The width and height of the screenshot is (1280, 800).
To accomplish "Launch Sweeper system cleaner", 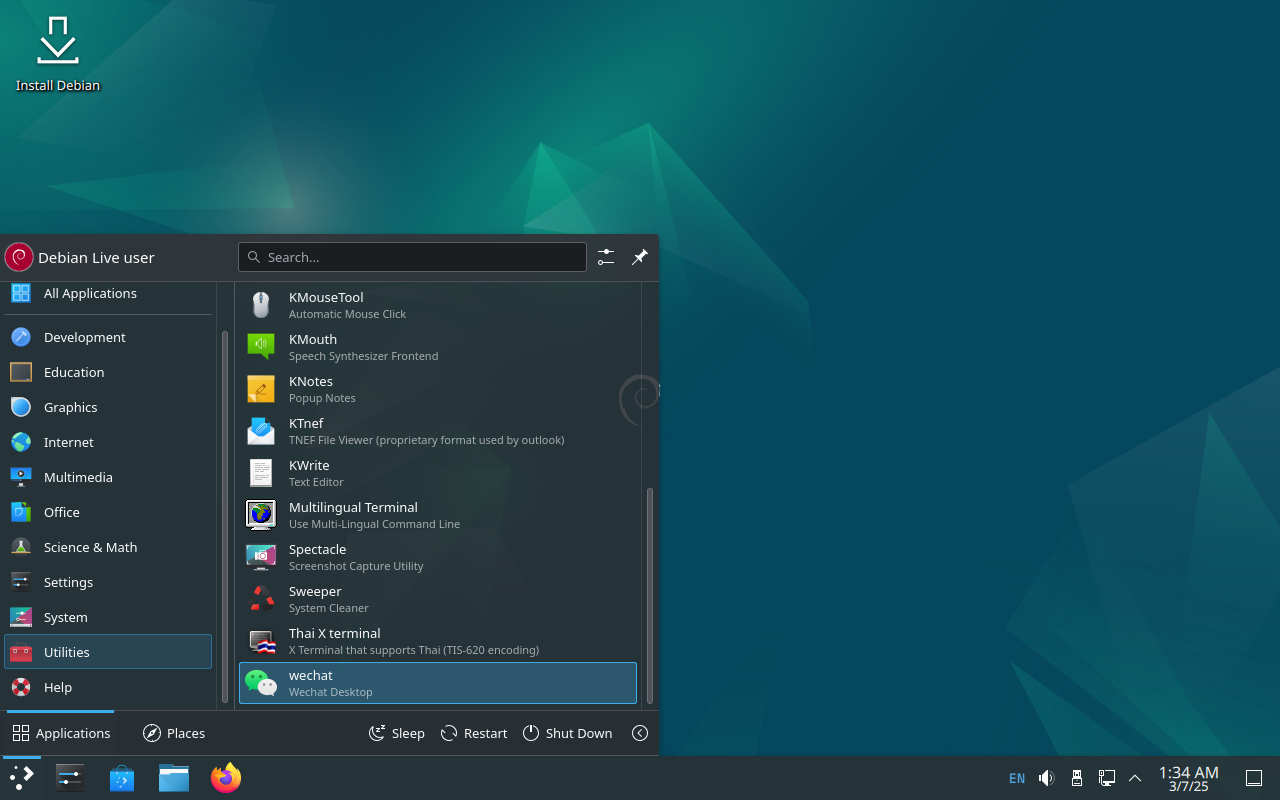I will (438, 599).
